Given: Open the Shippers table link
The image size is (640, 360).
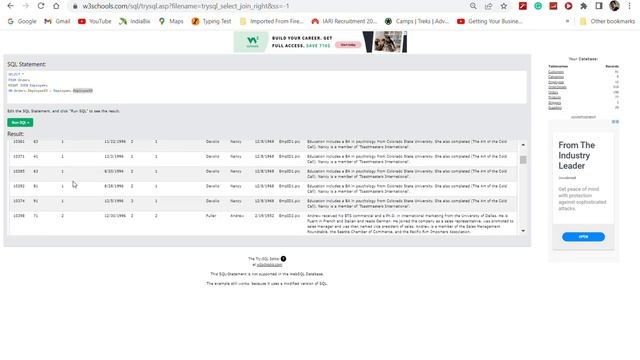Looking at the screenshot, I should [555, 103].
